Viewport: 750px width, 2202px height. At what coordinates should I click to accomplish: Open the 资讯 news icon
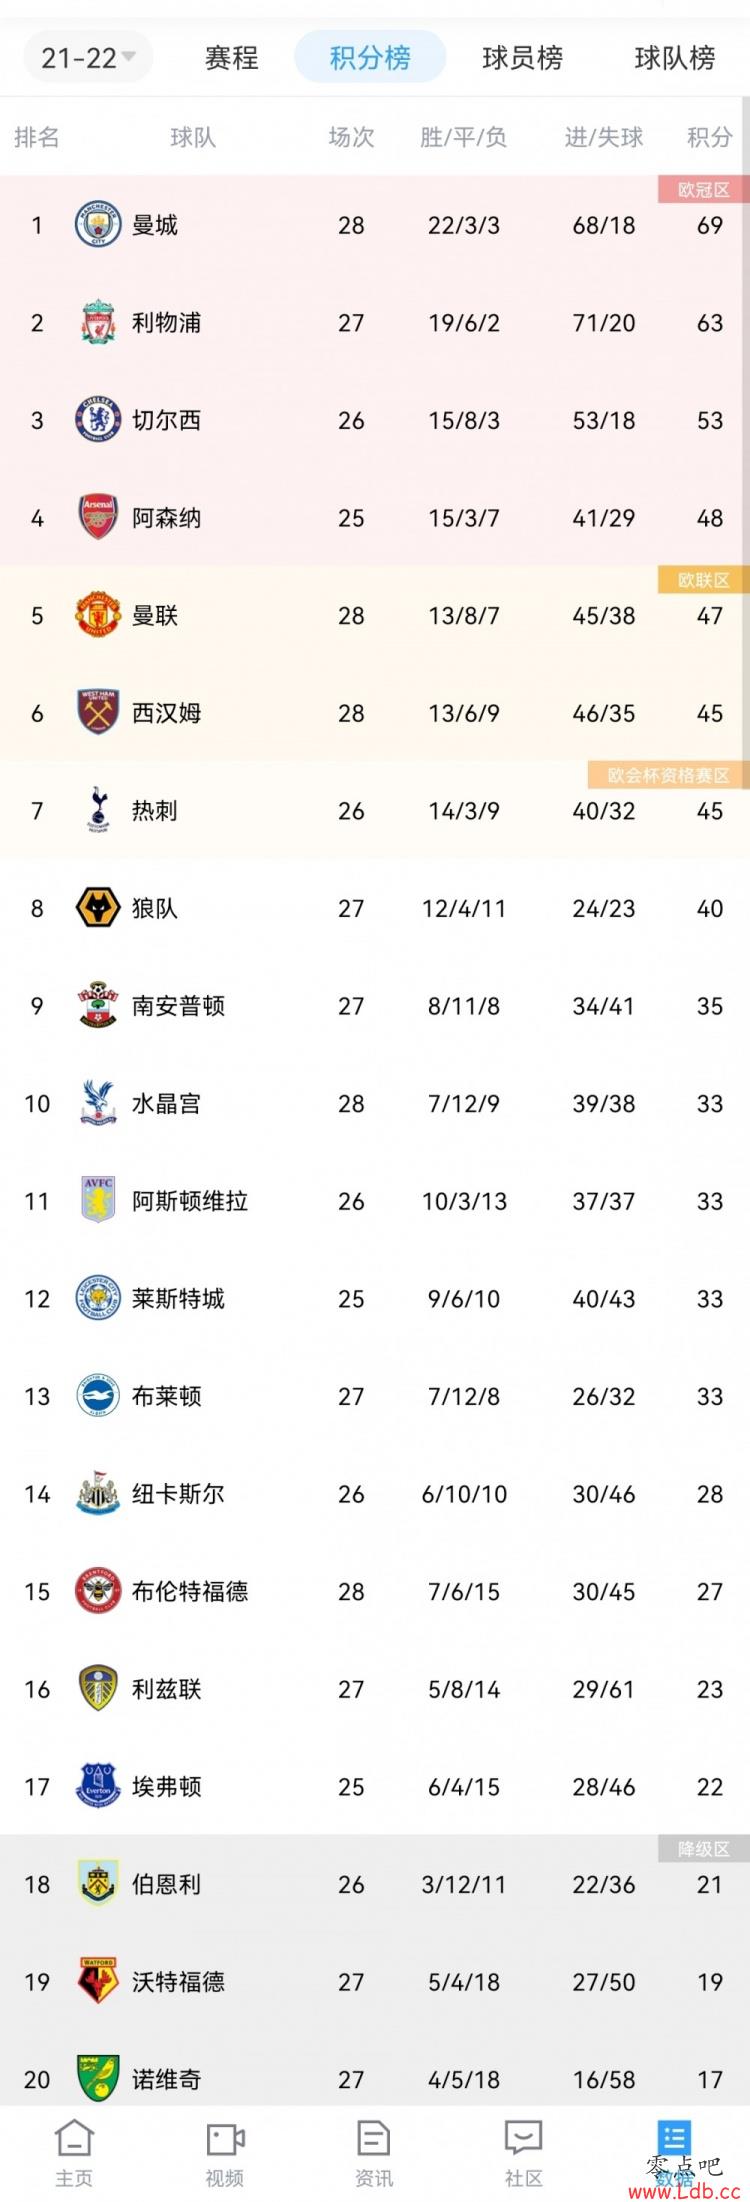click(373, 2150)
